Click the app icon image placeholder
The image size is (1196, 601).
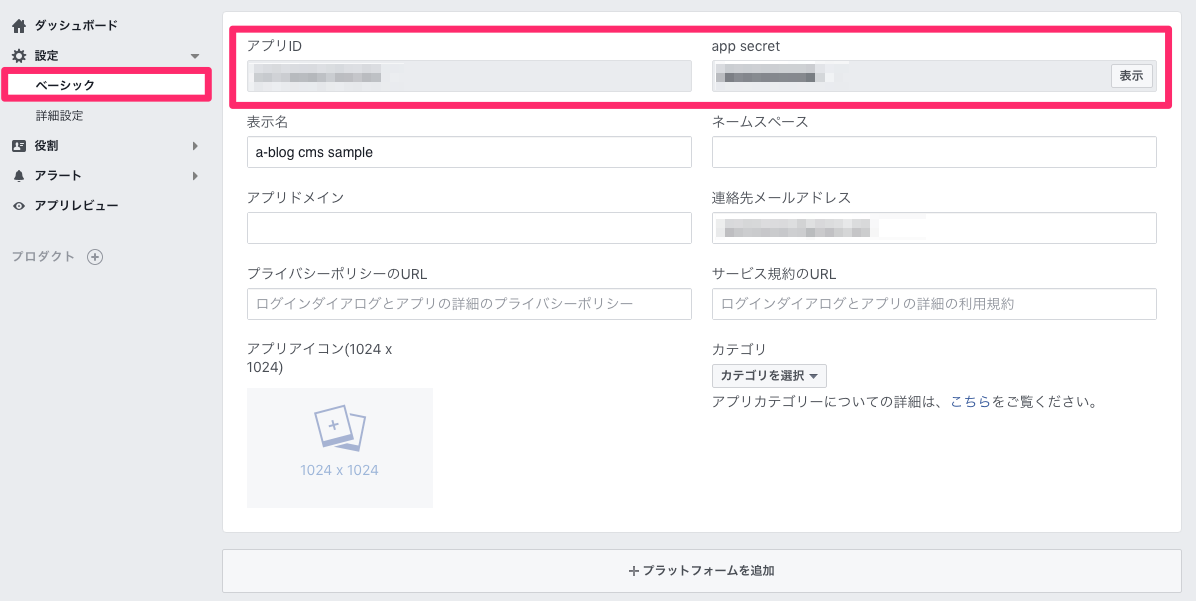coord(339,447)
